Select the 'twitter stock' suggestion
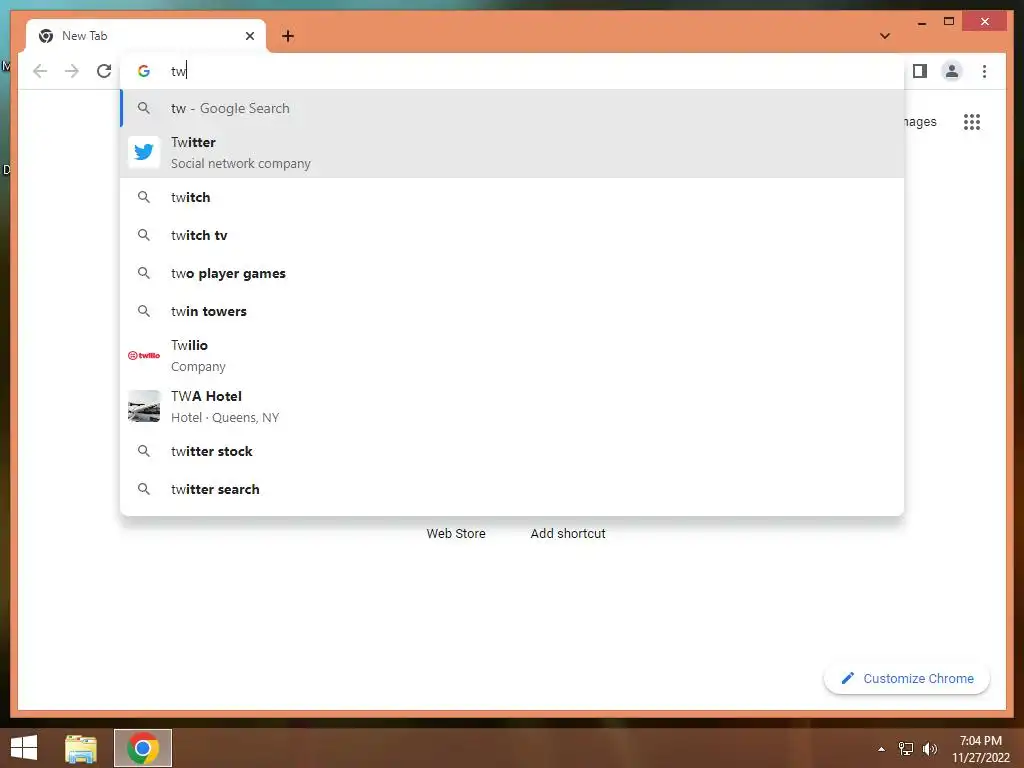The width and height of the screenshot is (1024, 768). click(513, 451)
